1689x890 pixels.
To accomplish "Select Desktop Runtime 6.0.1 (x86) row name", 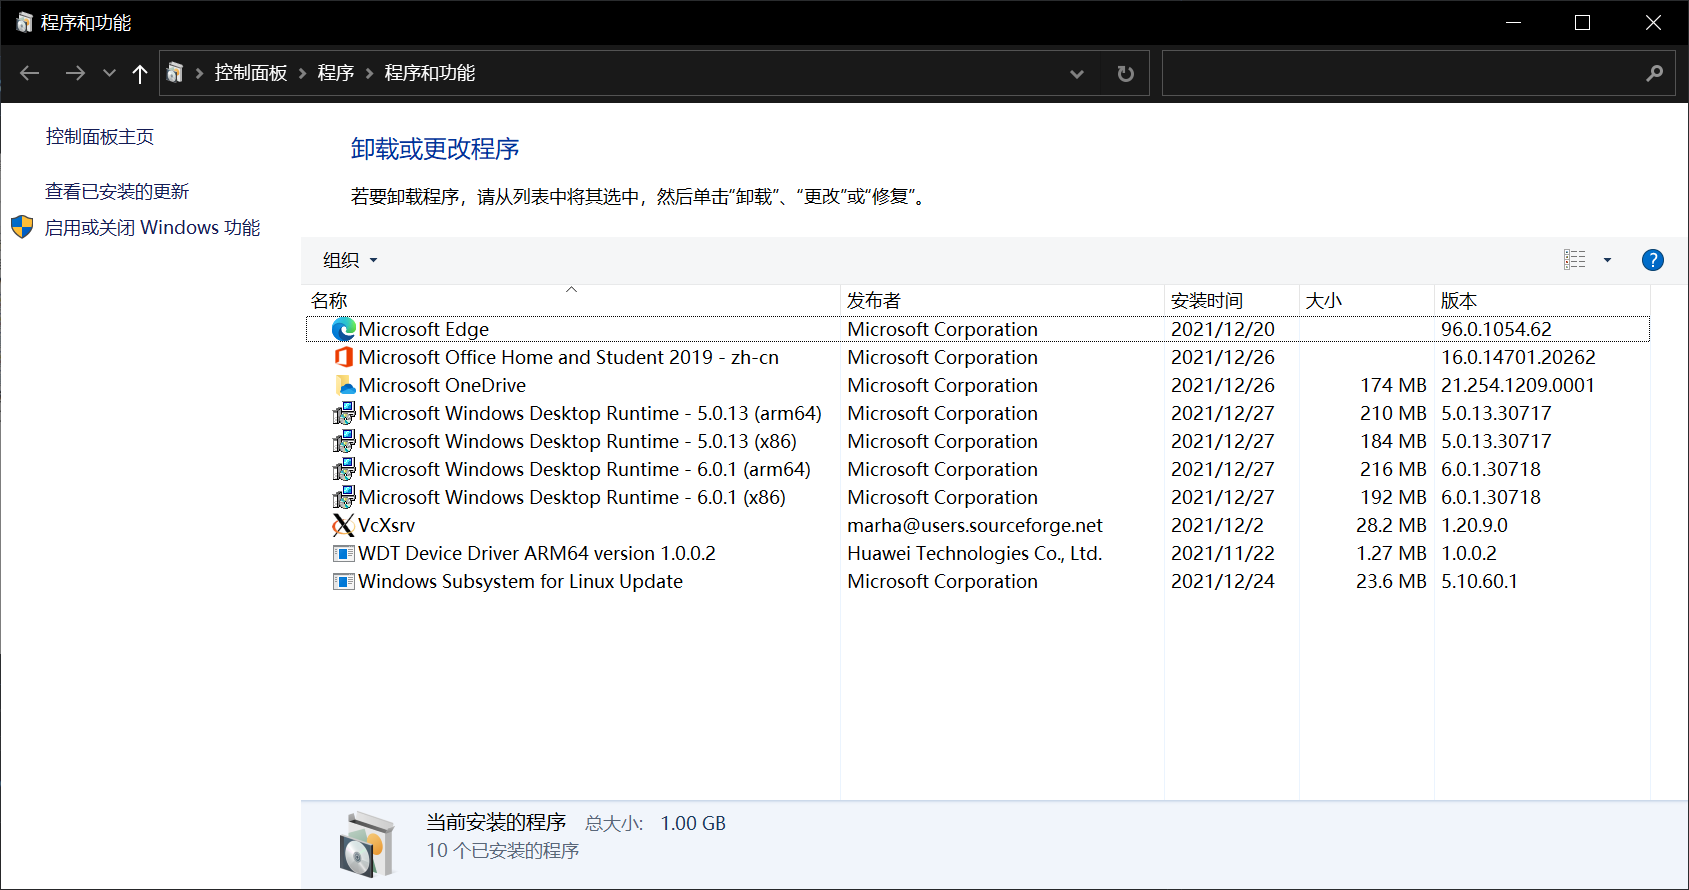I will (x=572, y=497).
